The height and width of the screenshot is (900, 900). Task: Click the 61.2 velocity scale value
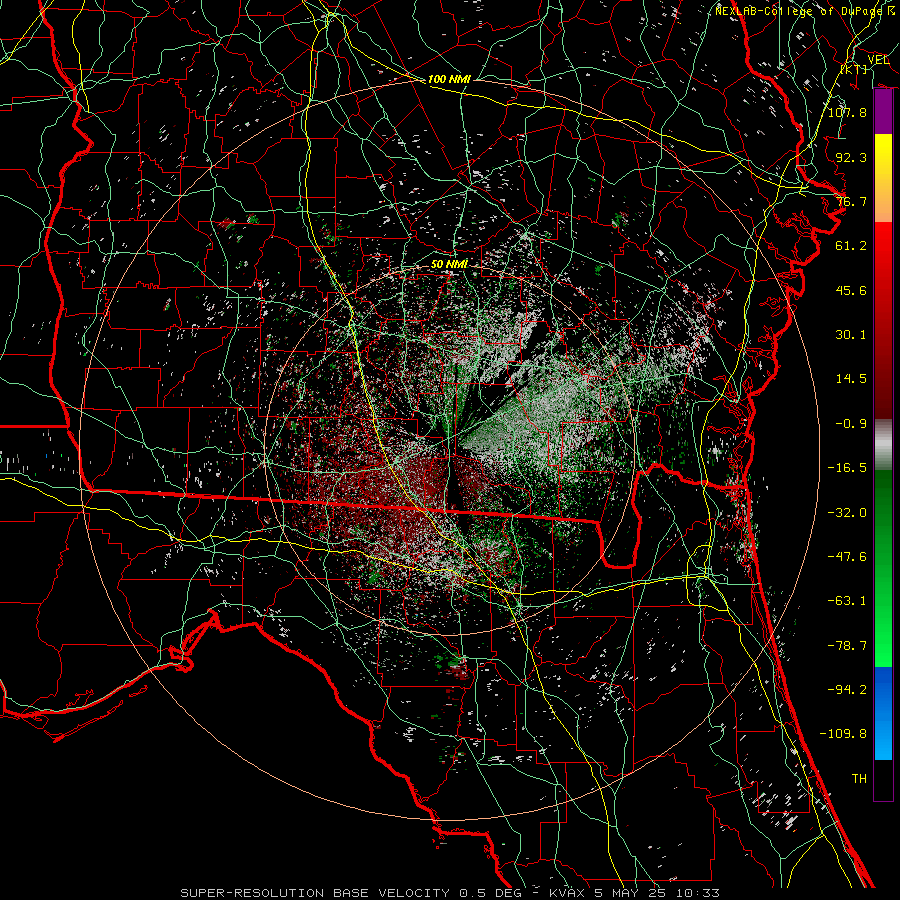pyautogui.click(x=851, y=245)
